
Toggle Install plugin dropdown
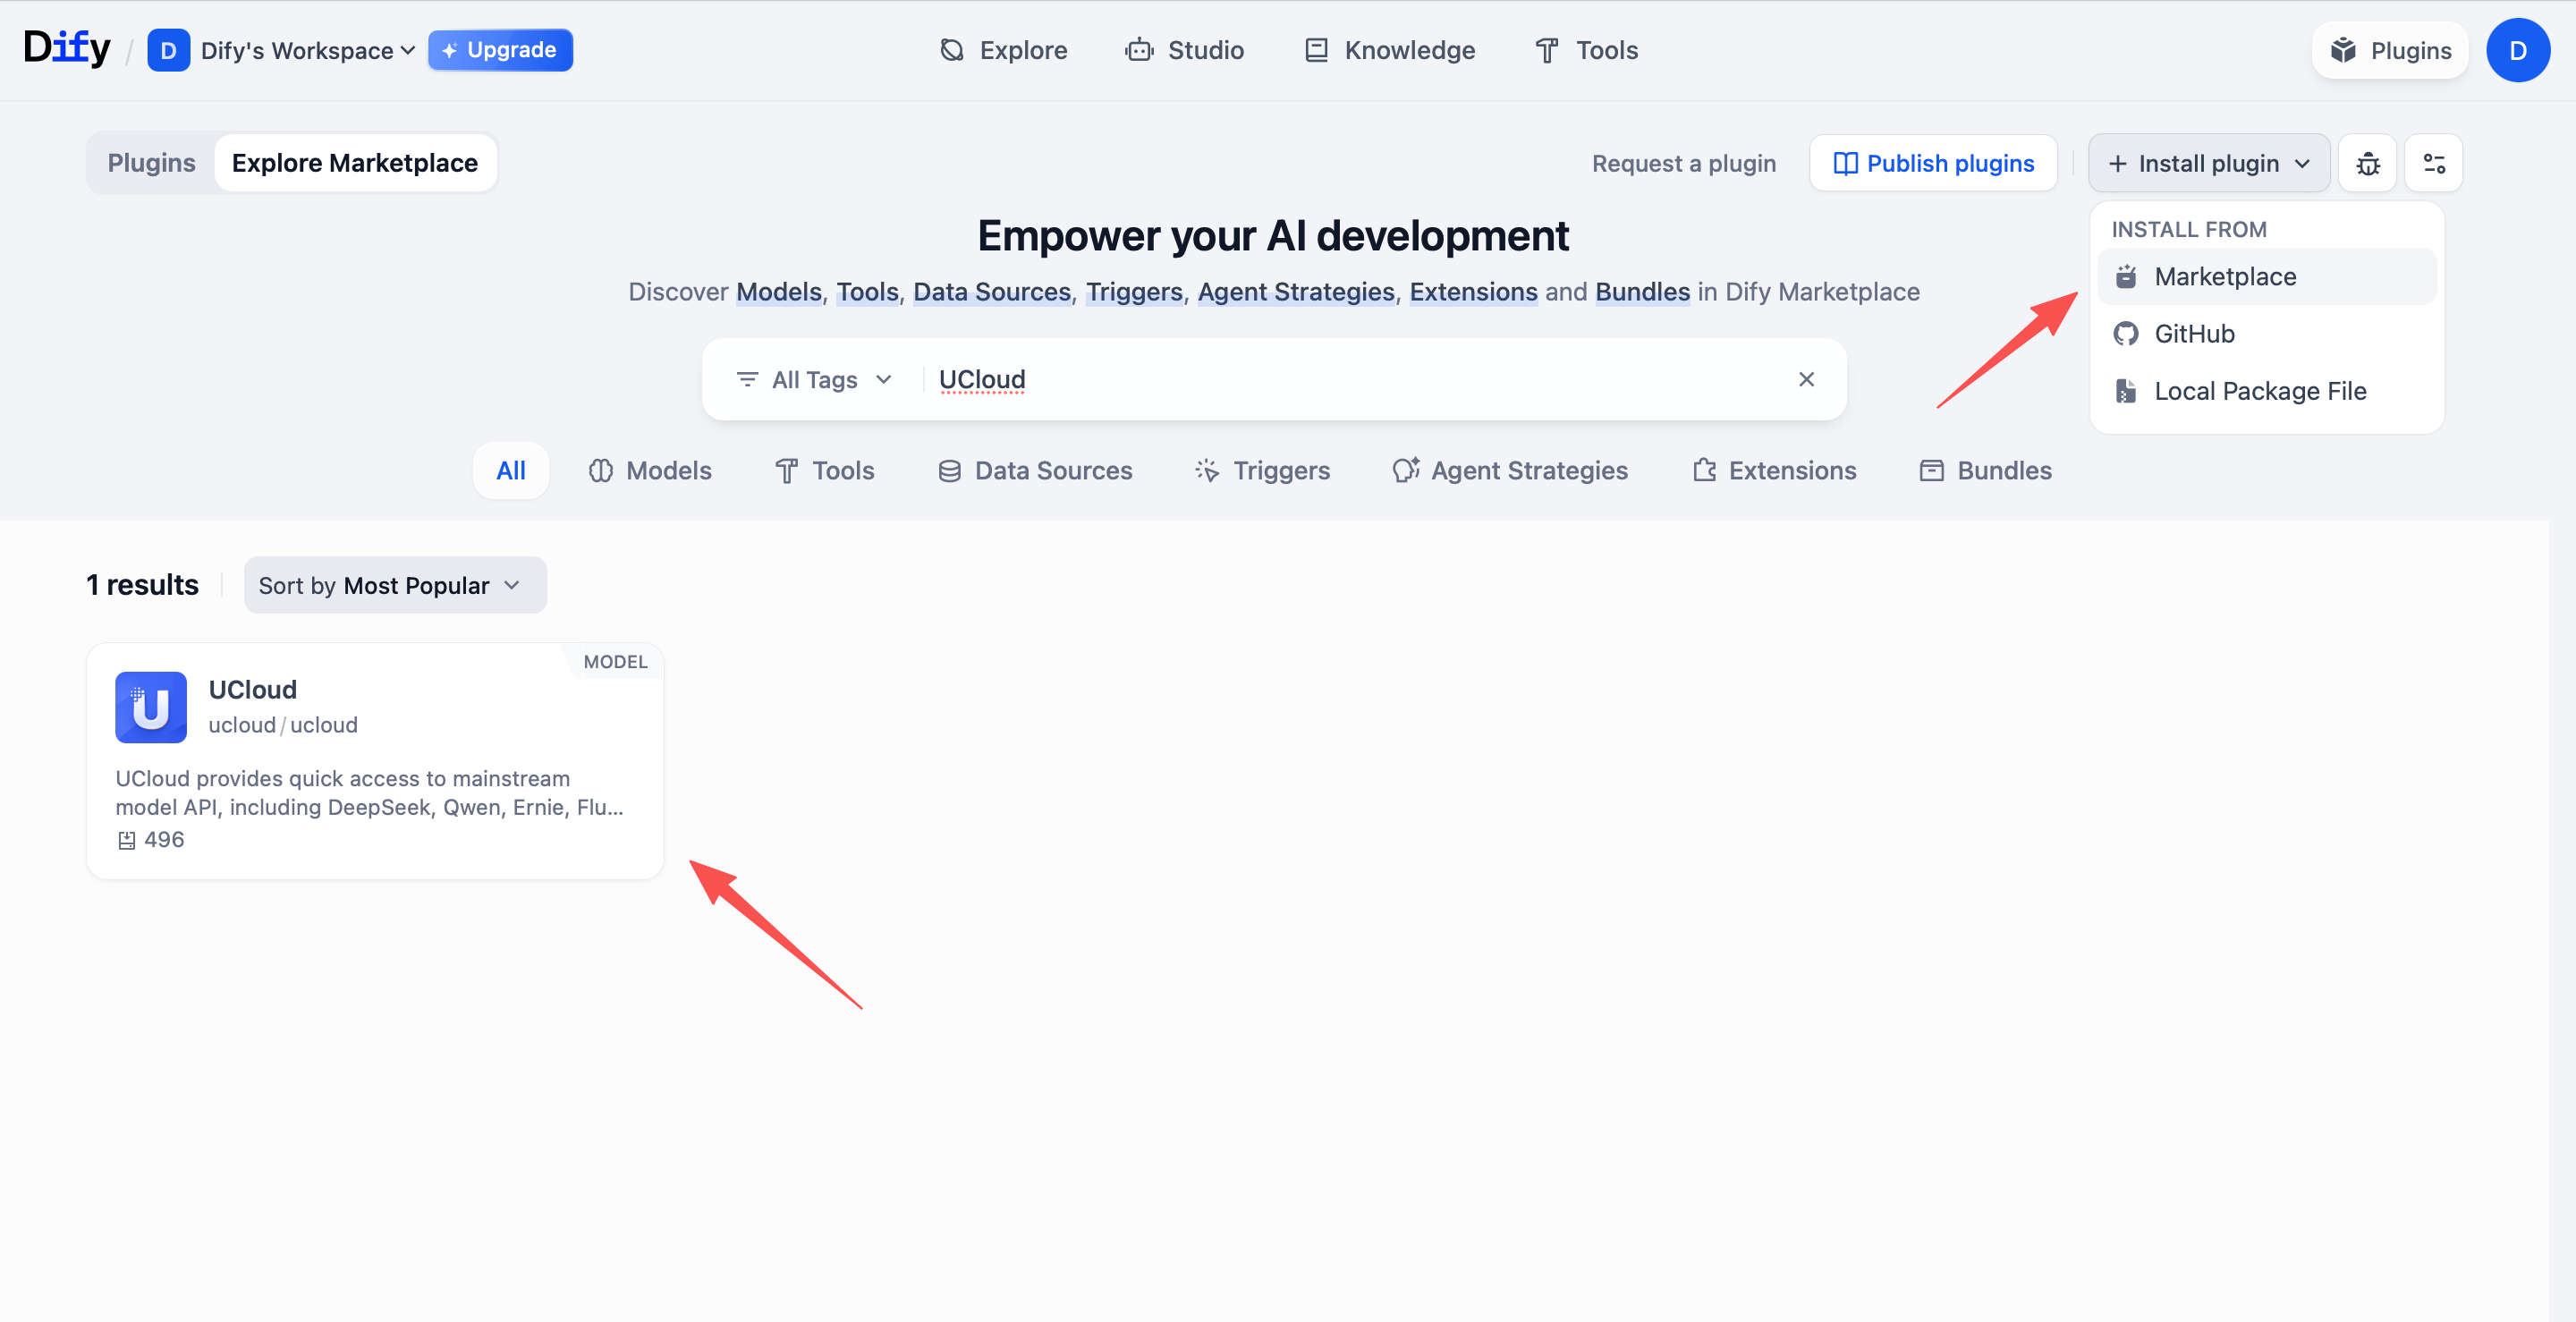(2208, 163)
